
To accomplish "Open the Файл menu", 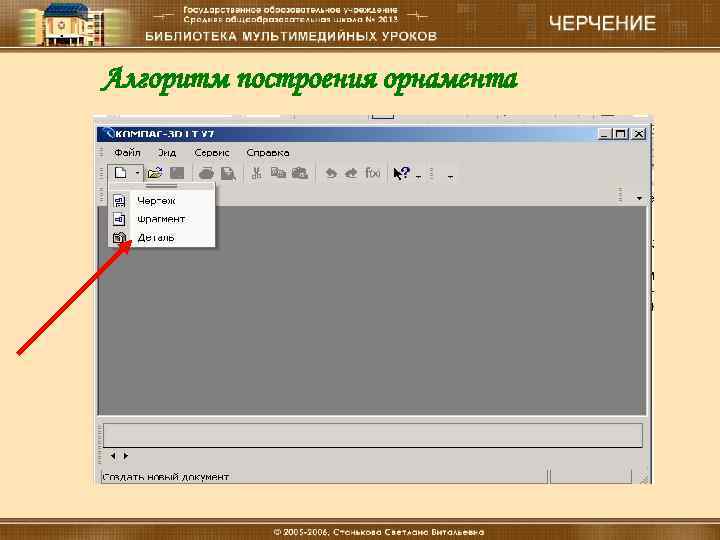I will click(x=127, y=152).
